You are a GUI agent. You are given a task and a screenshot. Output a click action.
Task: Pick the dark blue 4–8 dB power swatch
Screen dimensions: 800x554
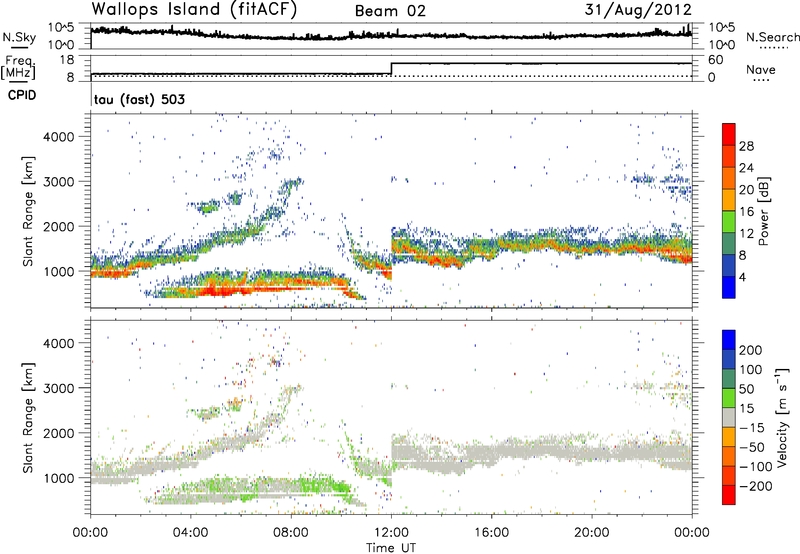point(729,265)
